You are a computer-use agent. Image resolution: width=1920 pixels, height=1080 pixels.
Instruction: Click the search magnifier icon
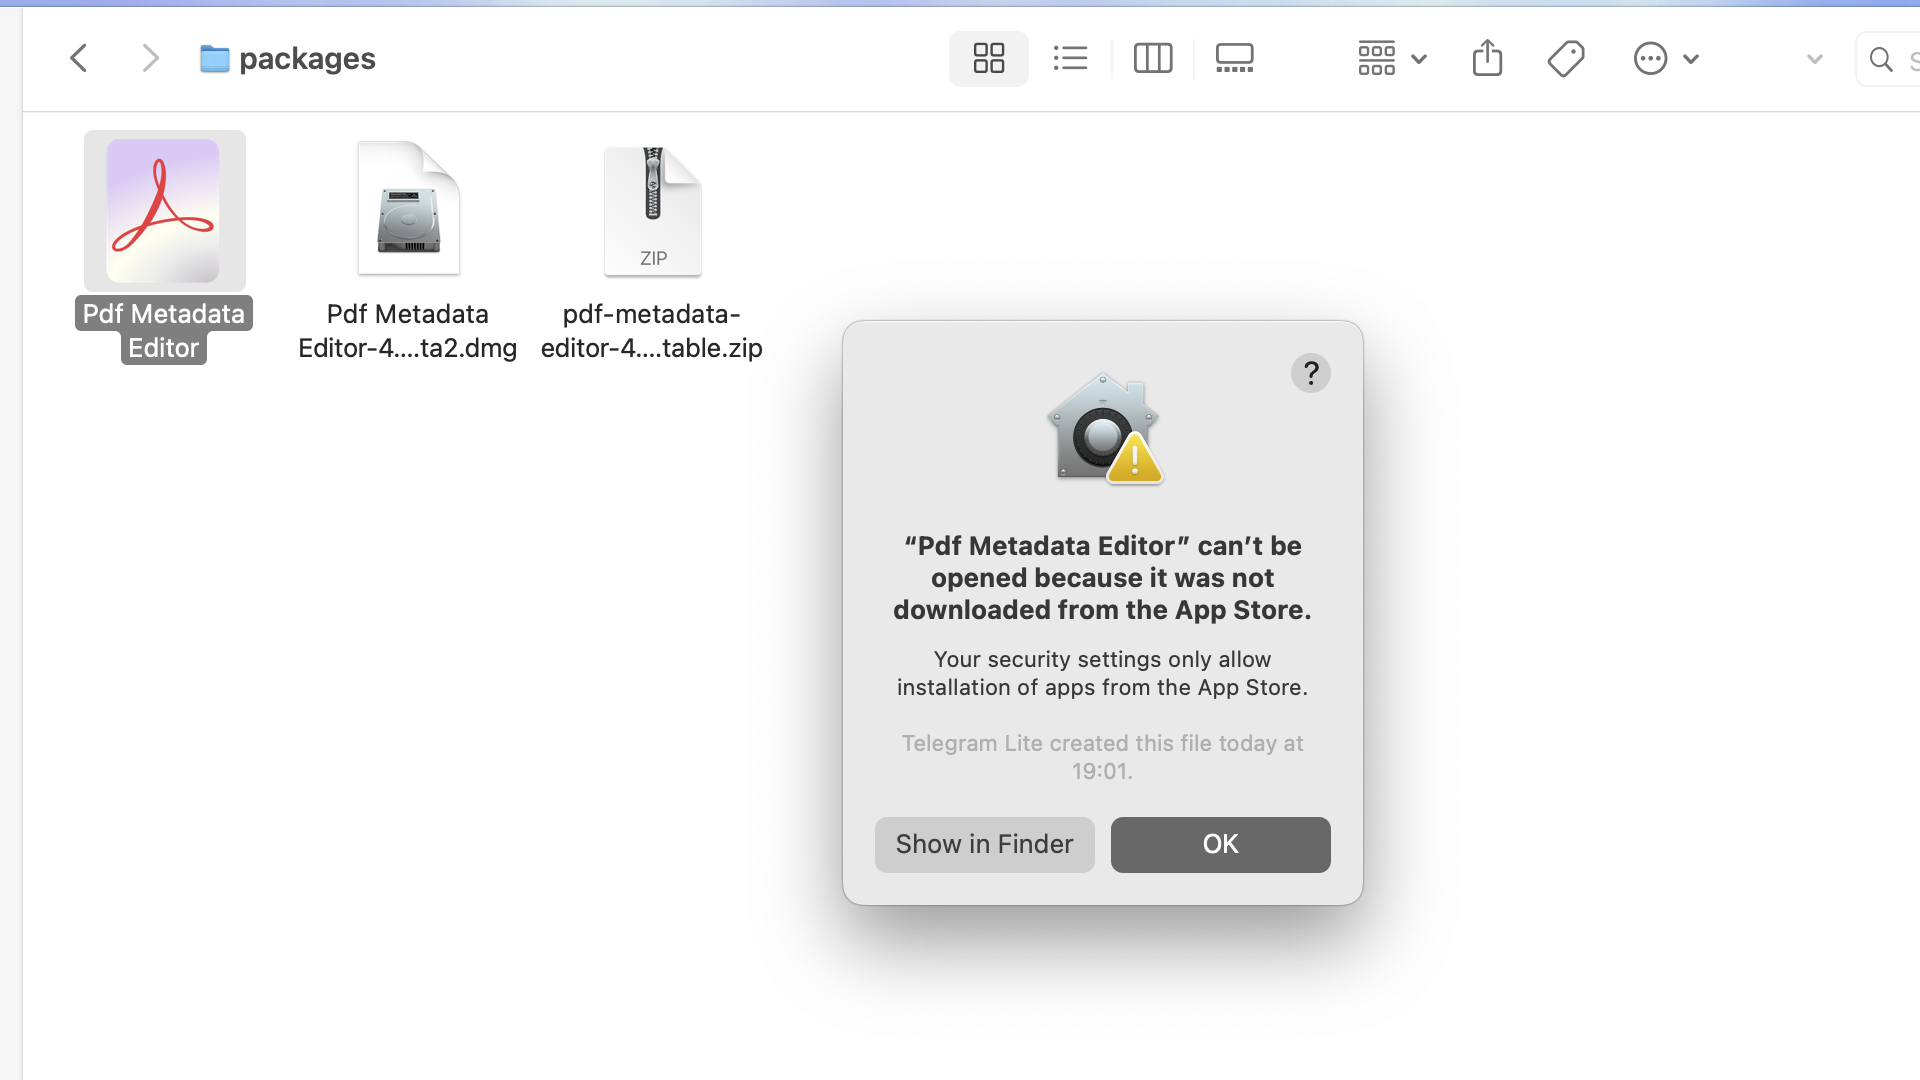pos(1881,59)
